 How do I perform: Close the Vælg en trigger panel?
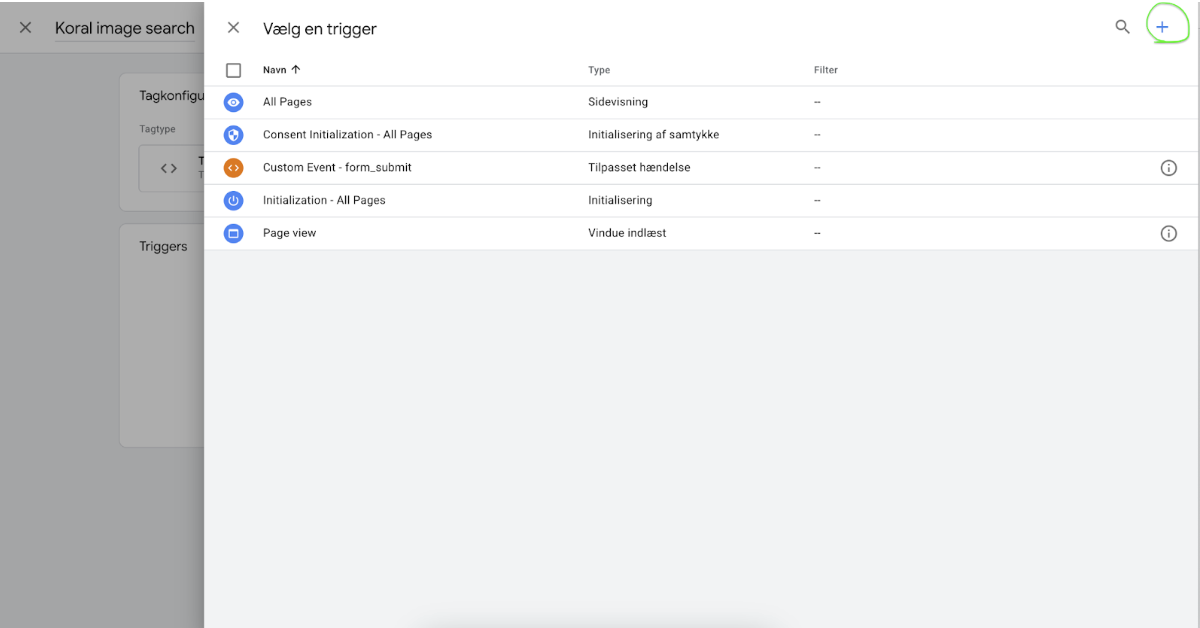click(x=233, y=28)
